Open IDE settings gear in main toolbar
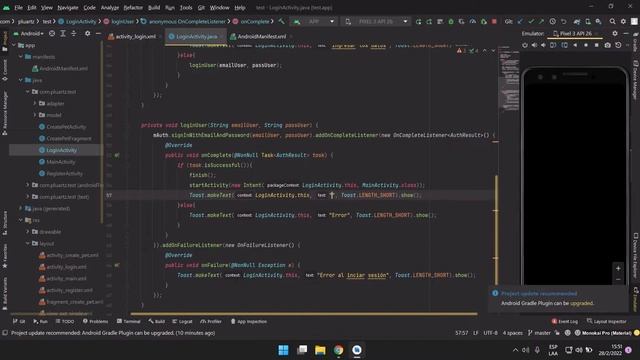Viewport: 640px width, 360px height. pos(623,21)
